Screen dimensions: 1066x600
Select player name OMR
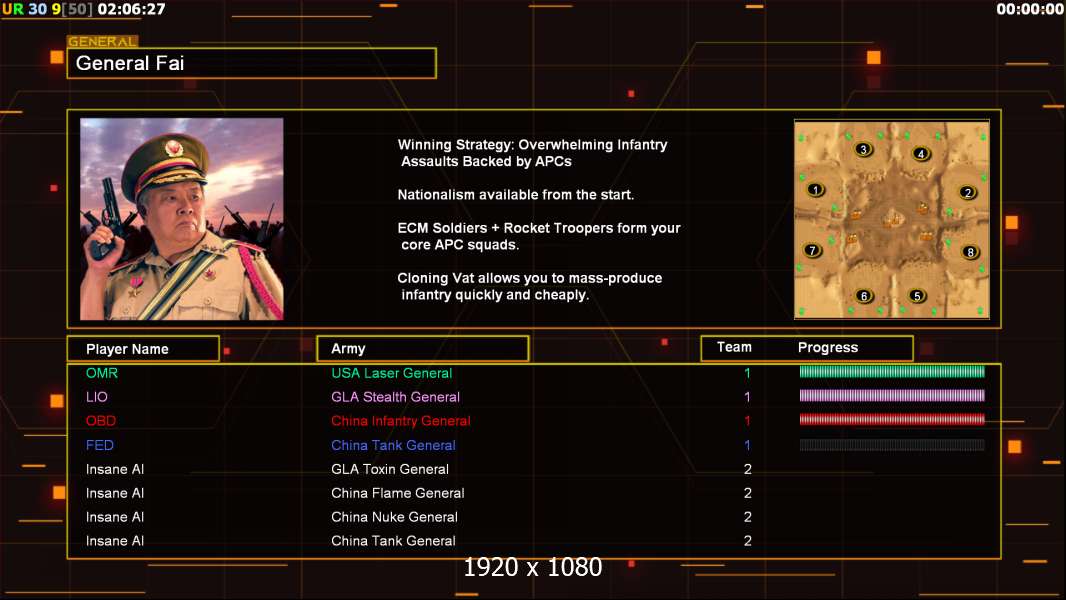pos(102,373)
